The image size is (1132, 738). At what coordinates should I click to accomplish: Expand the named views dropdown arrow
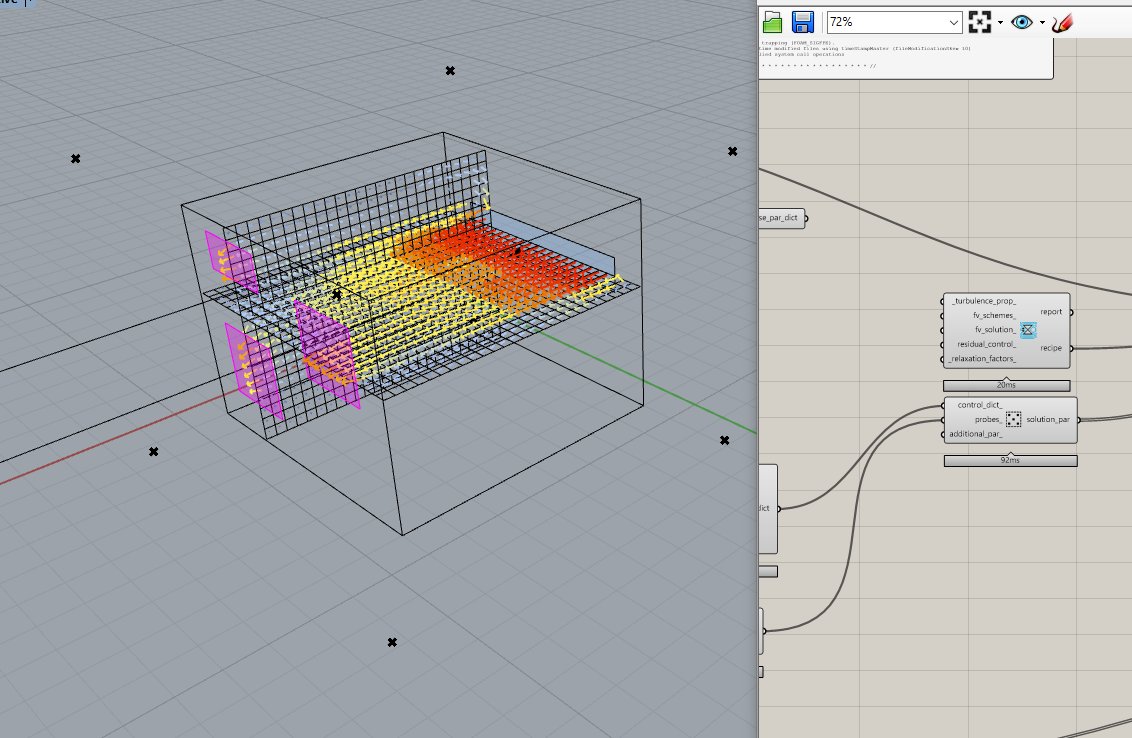pyautogui.click(x=1042, y=22)
